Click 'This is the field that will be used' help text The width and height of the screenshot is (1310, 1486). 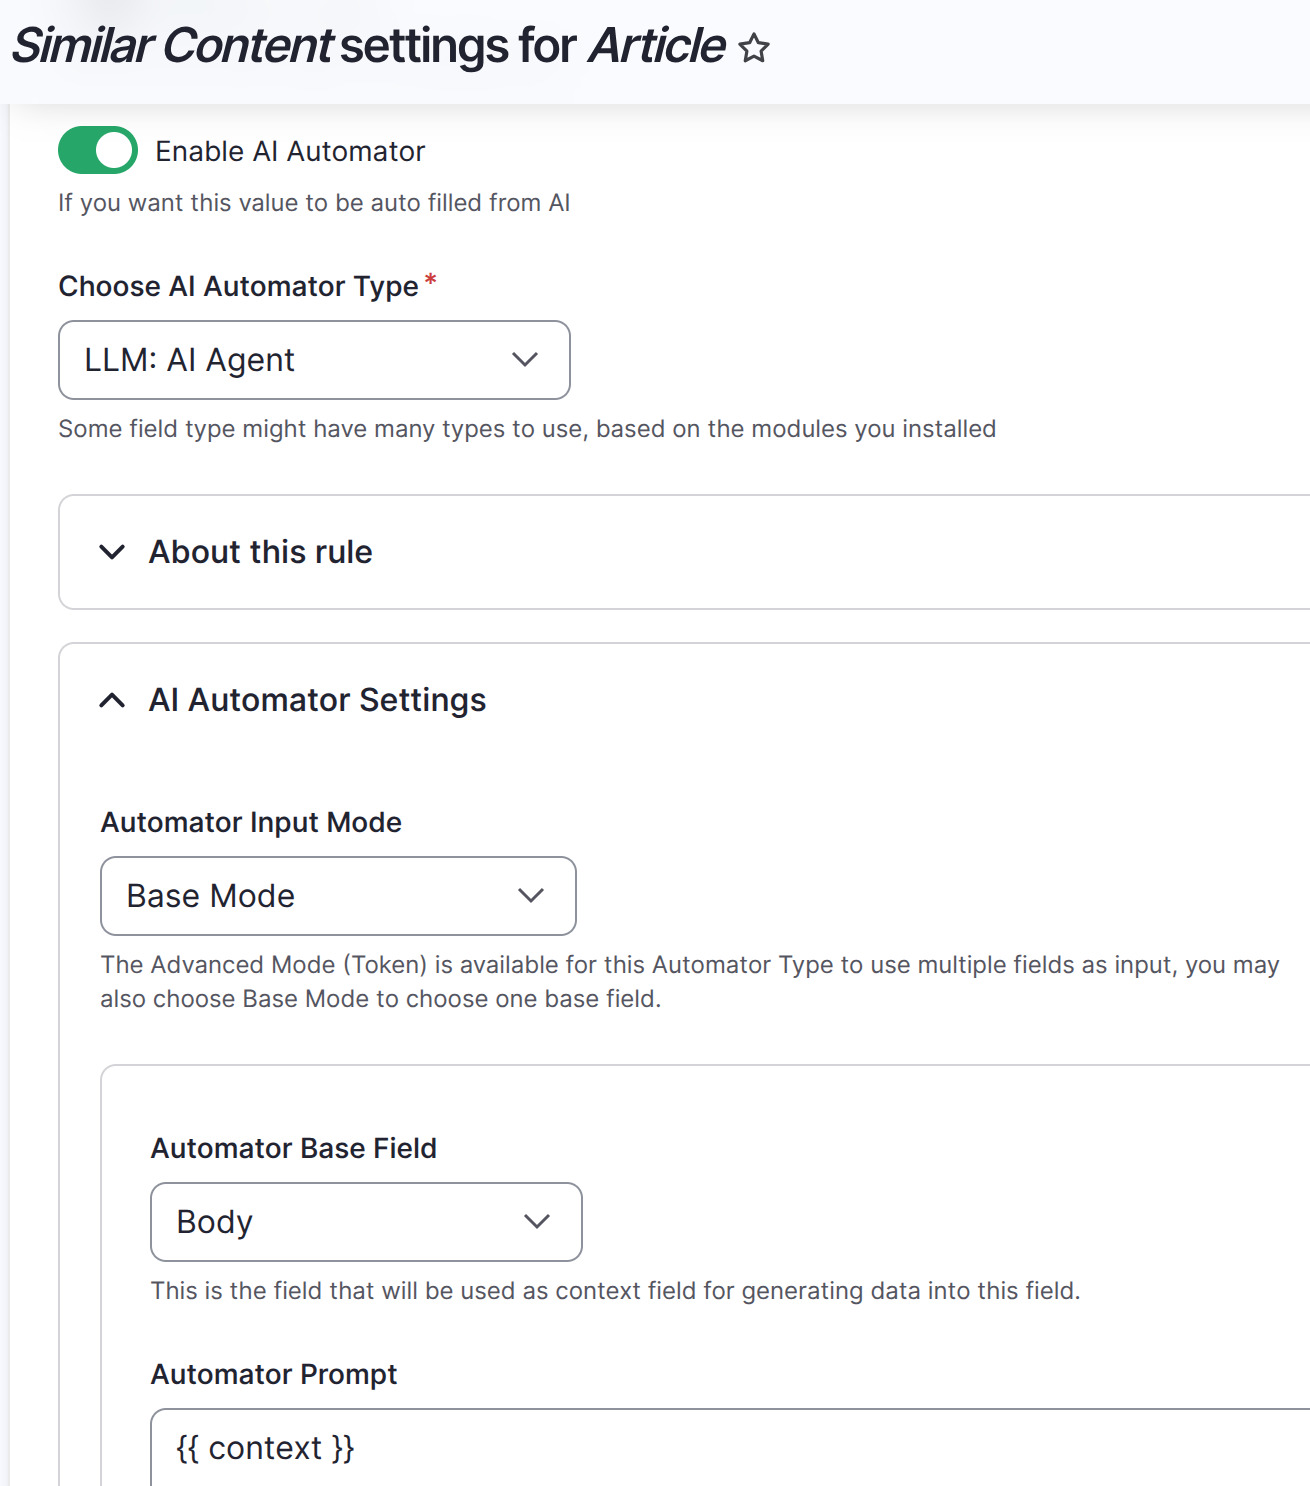(x=615, y=1291)
